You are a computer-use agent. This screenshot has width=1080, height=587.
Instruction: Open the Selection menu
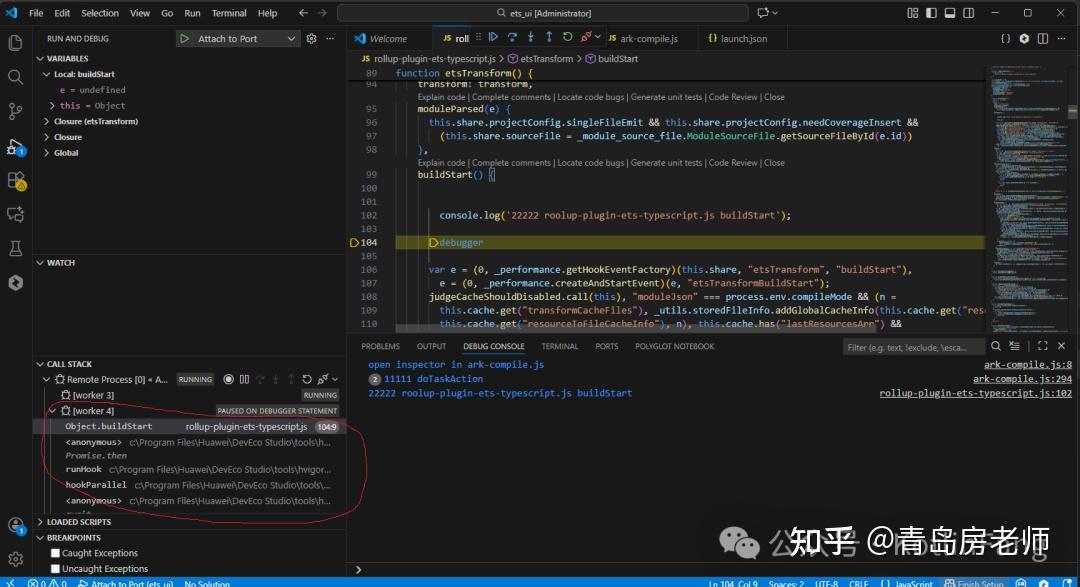coord(100,13)
